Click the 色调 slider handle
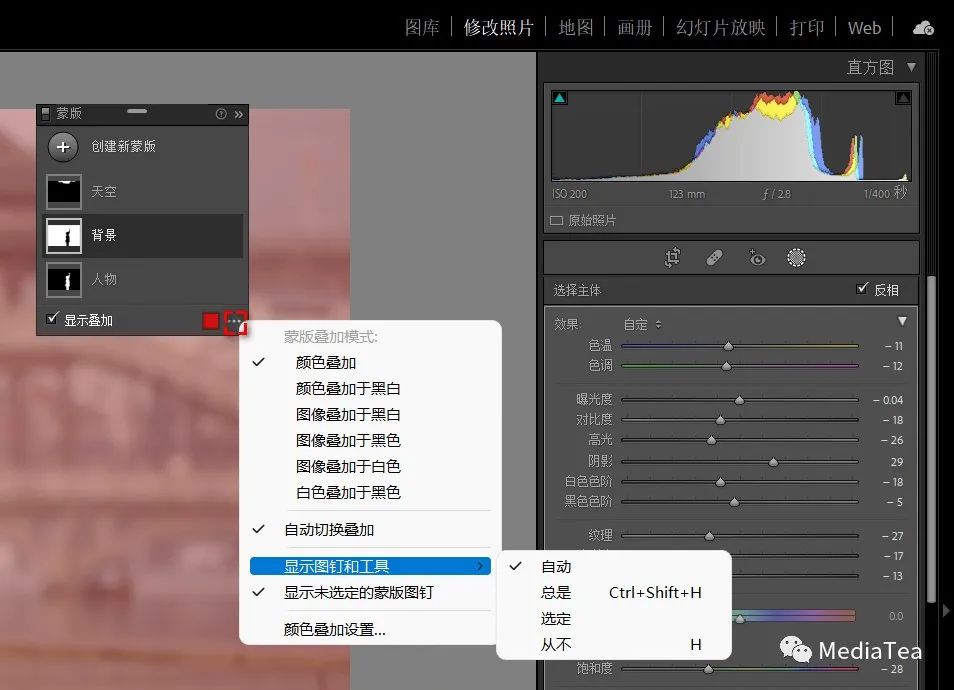Screen dimensions: 954x690 [726, 366]
